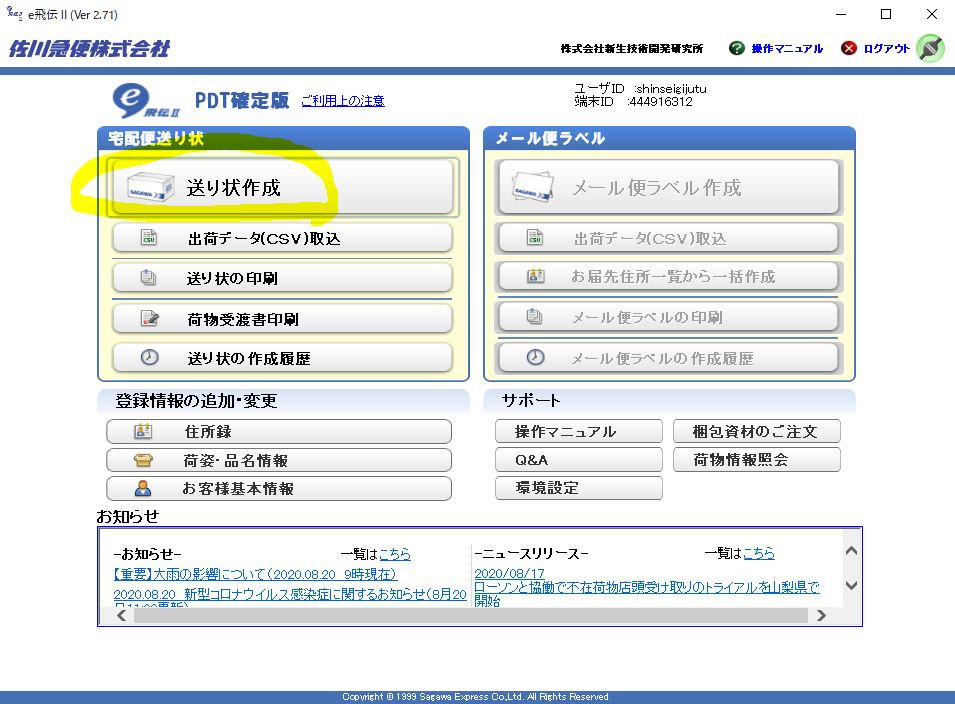Image resolution: width=955 pixels, height=704 pixels.
Task: Click the address book icon beside 住所録
Action: coord(143,432)
